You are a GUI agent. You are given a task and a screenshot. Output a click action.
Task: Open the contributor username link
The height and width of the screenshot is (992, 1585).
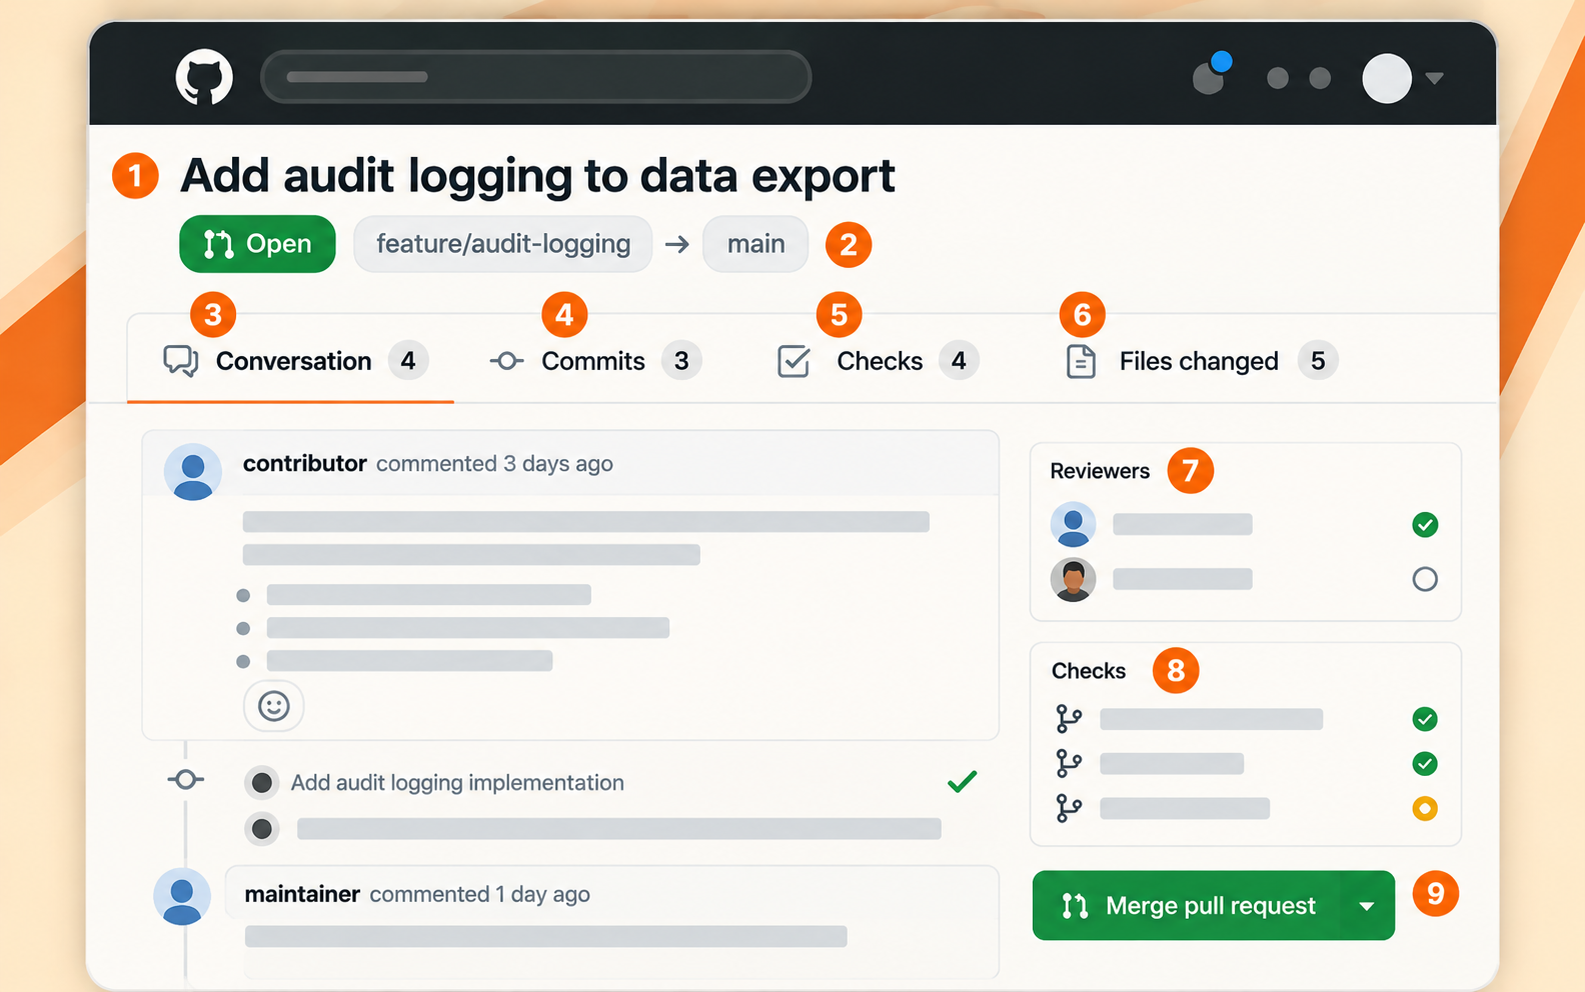pyautogui.click(x=305, y=464)
